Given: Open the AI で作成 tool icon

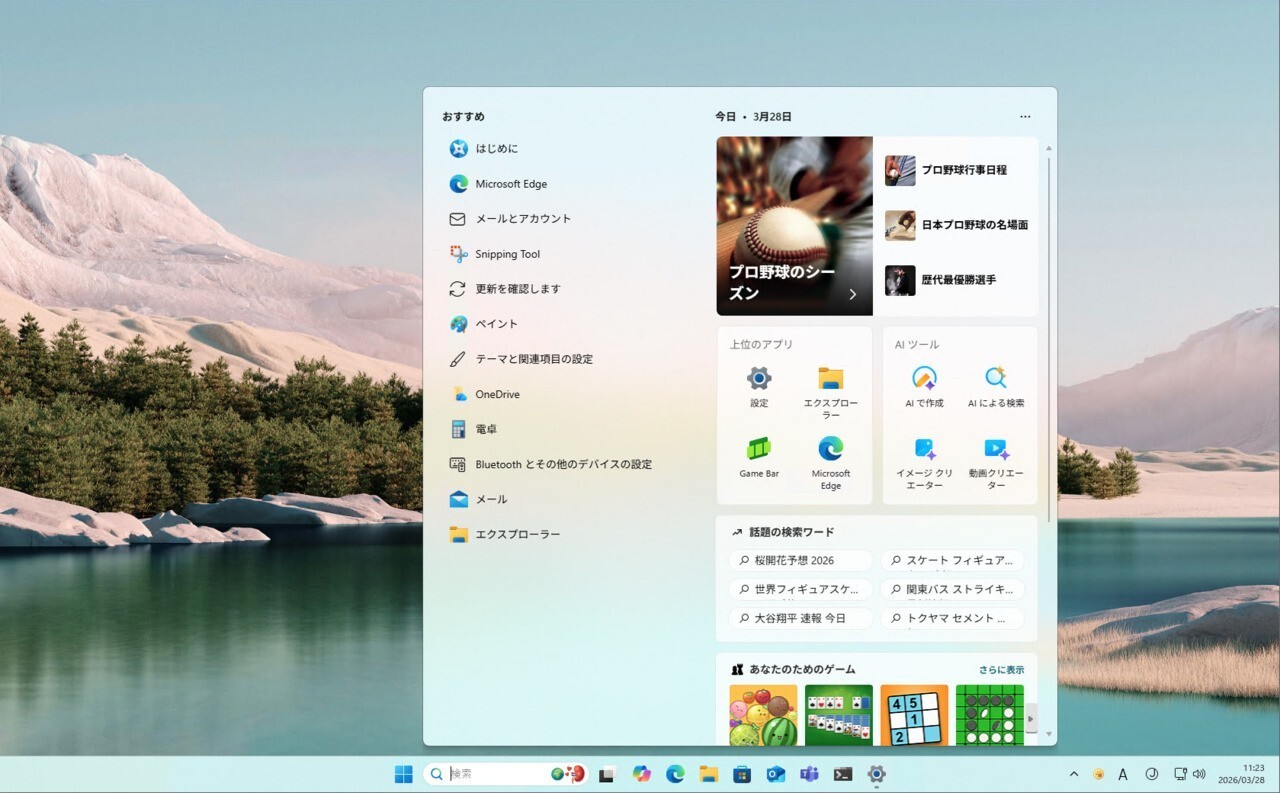Looking at the screenshot, I should [x=924, y=379].
